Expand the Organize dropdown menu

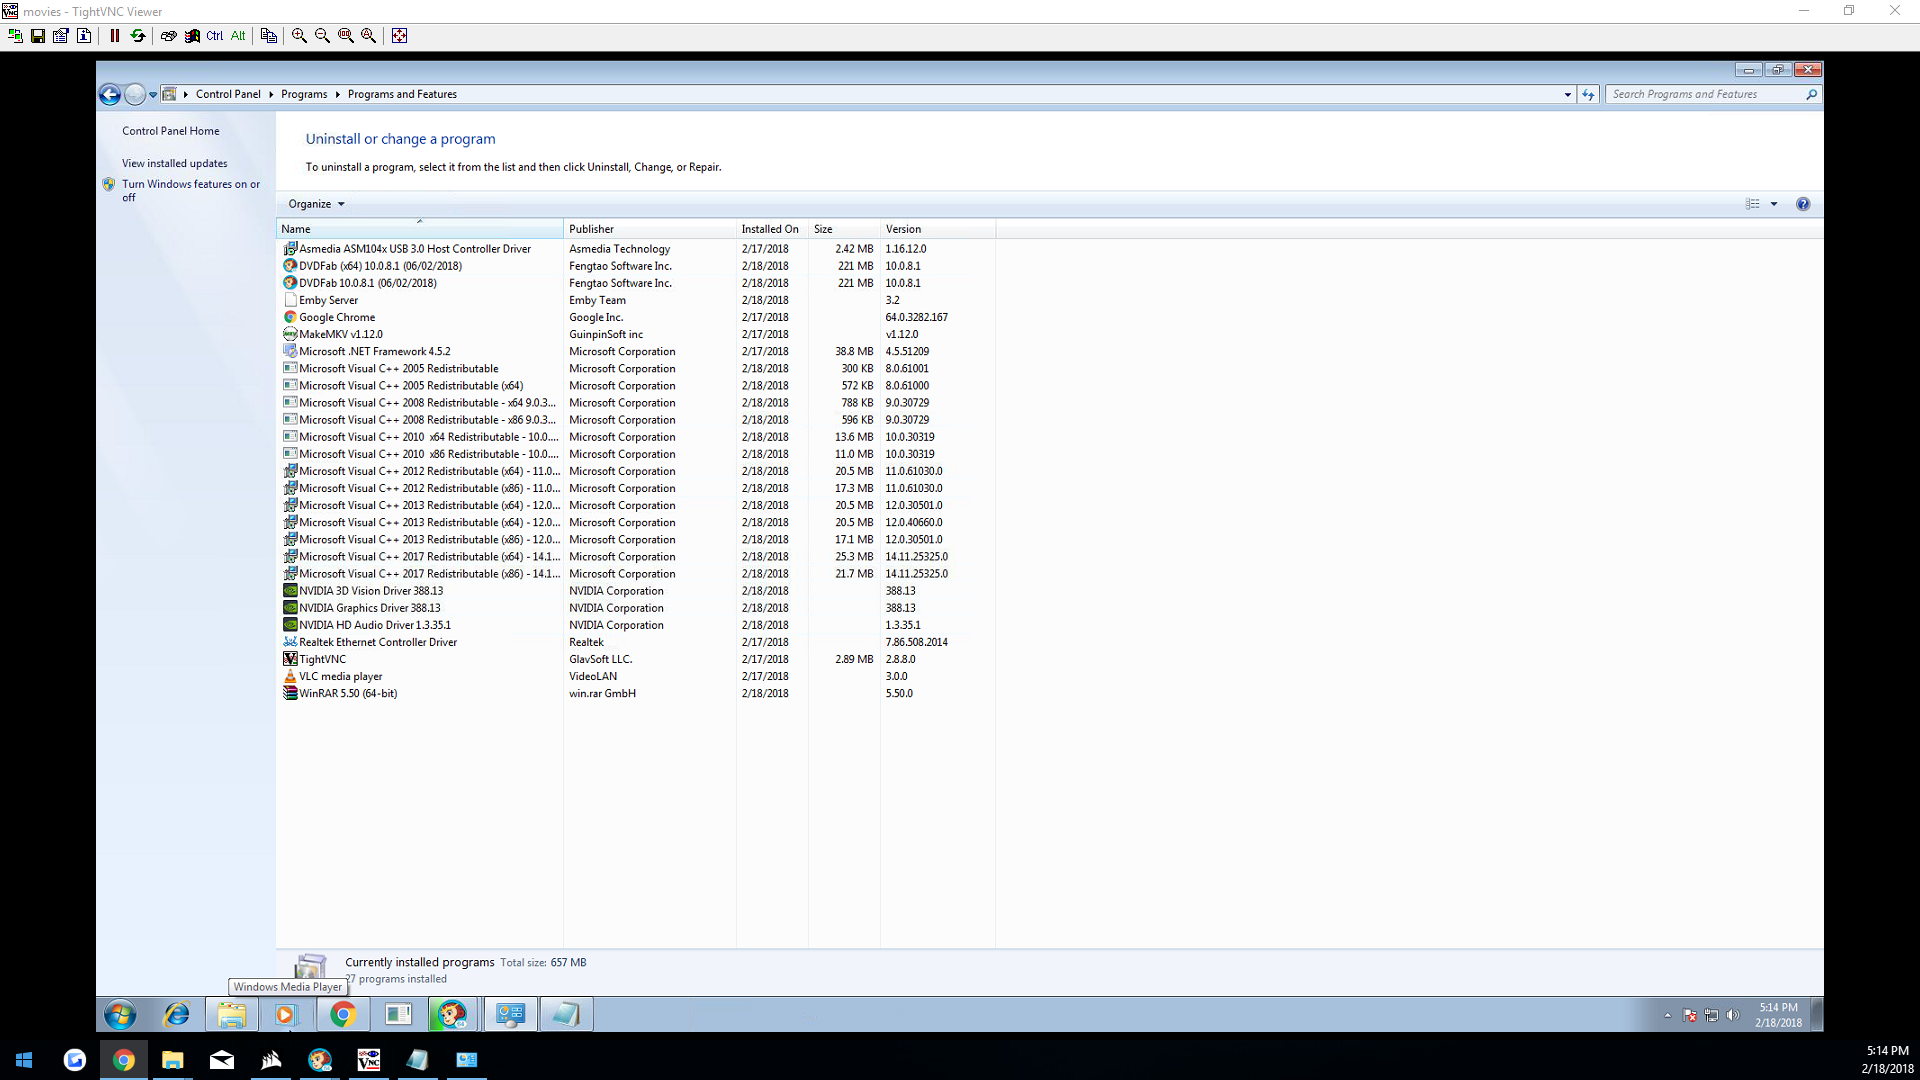[316, 204]
